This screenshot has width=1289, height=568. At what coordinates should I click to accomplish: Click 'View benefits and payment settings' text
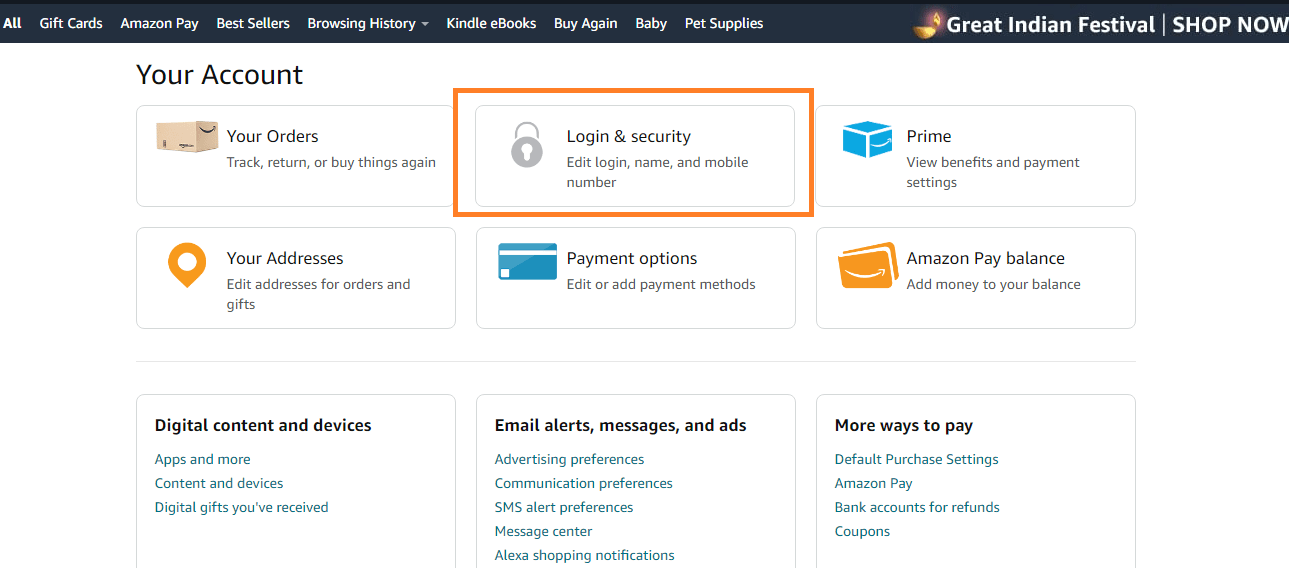point(994,172)
